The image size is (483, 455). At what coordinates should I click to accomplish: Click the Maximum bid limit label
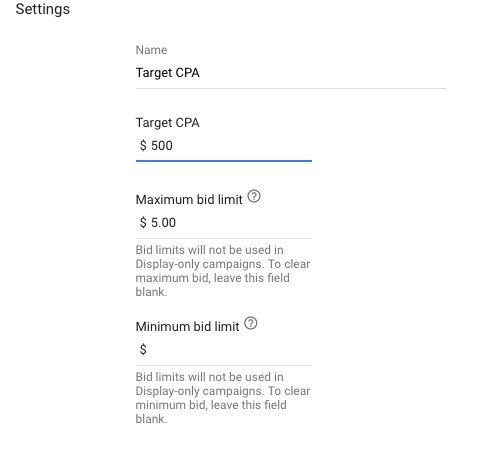(x=189, y=200)
